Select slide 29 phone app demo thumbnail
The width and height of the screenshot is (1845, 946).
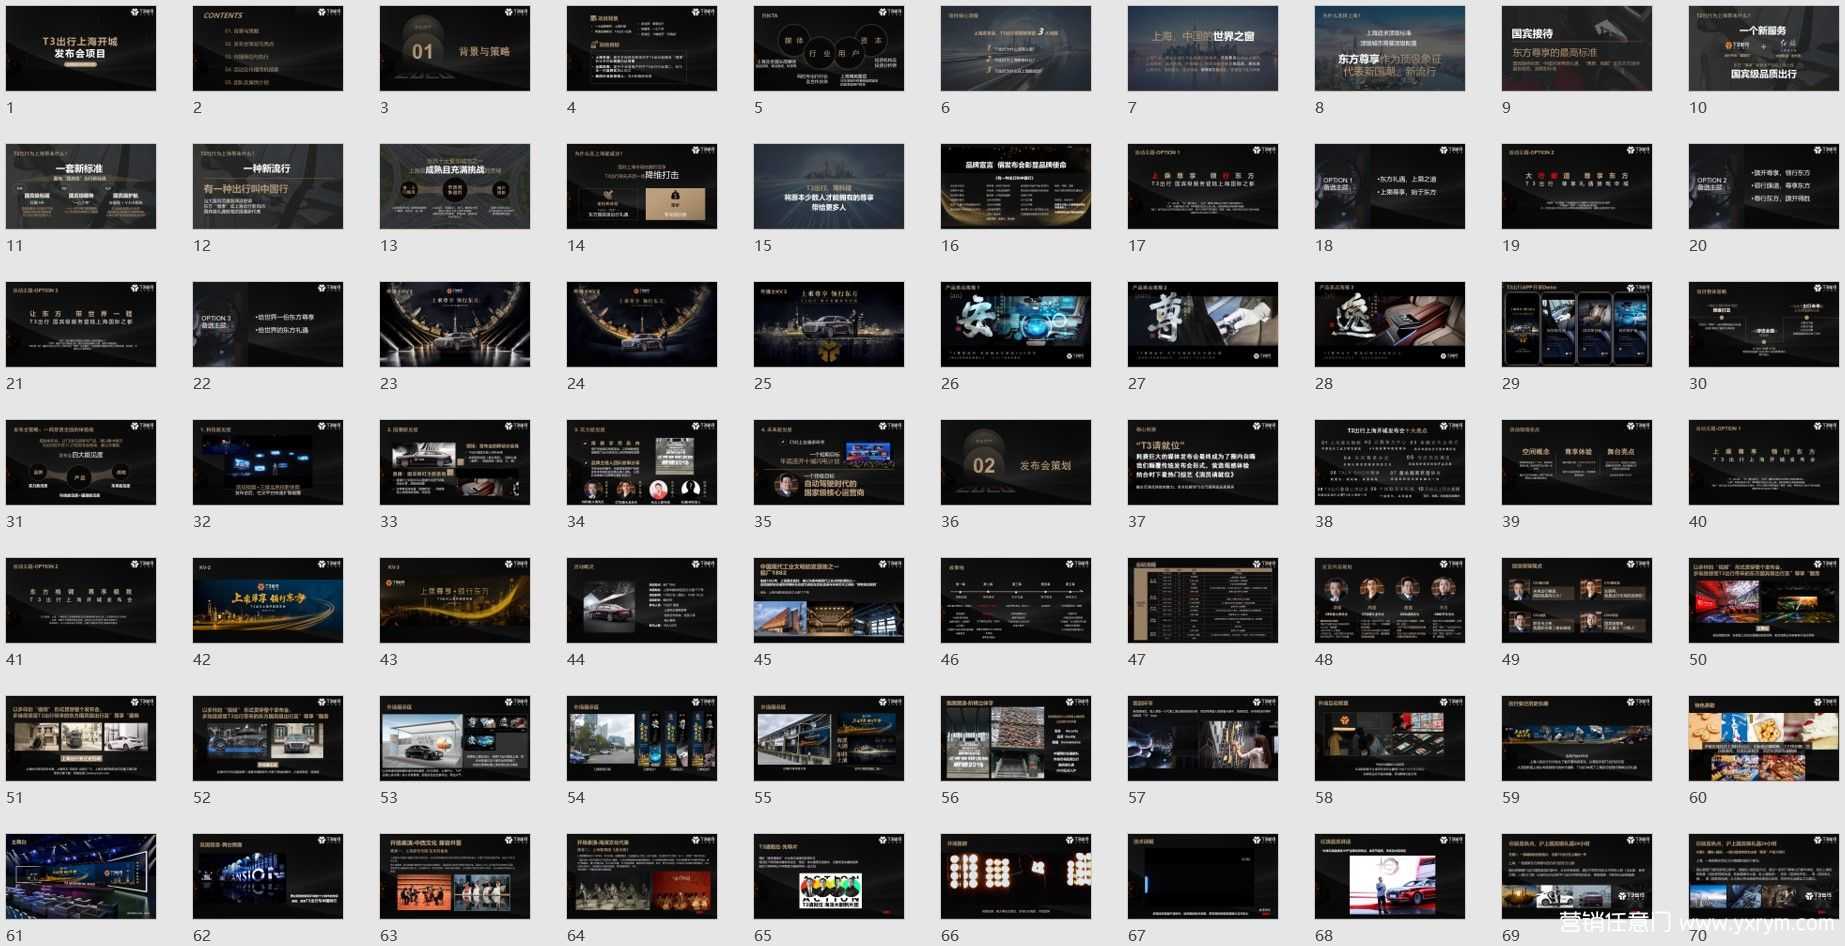[x=1577, y=324]
